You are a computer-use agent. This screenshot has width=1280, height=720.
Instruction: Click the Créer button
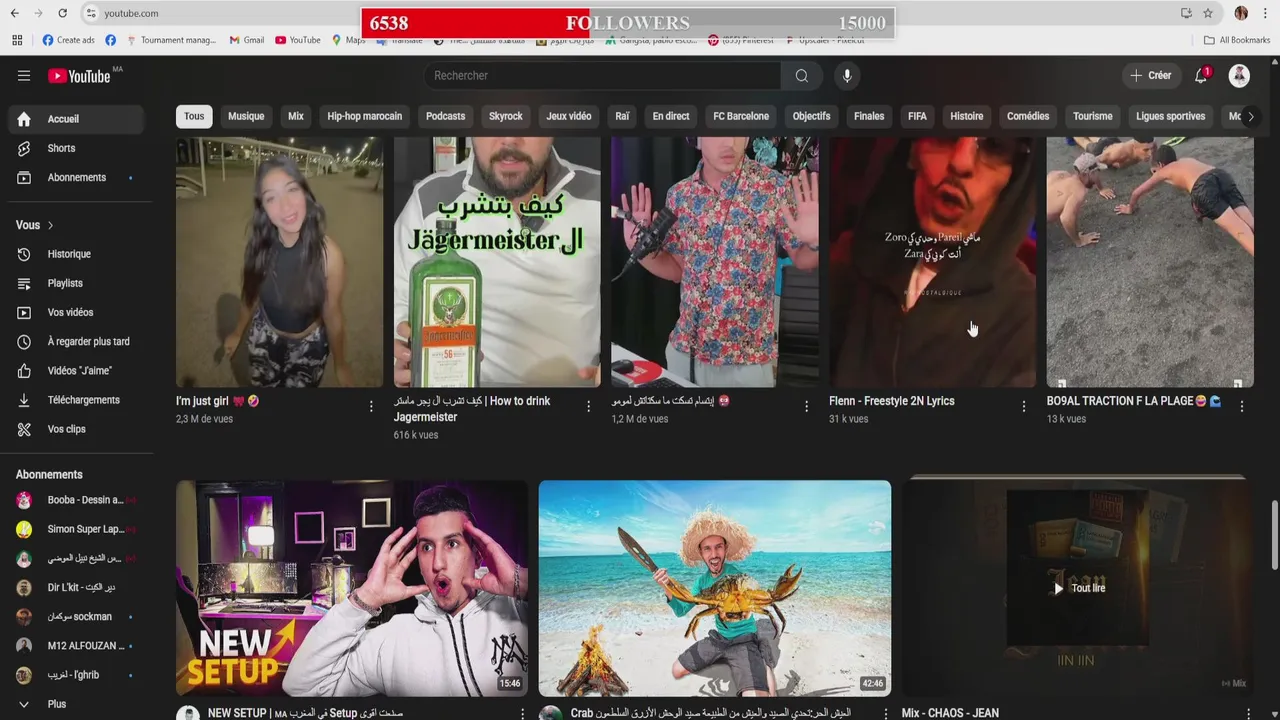click(x=1150, y=76)
